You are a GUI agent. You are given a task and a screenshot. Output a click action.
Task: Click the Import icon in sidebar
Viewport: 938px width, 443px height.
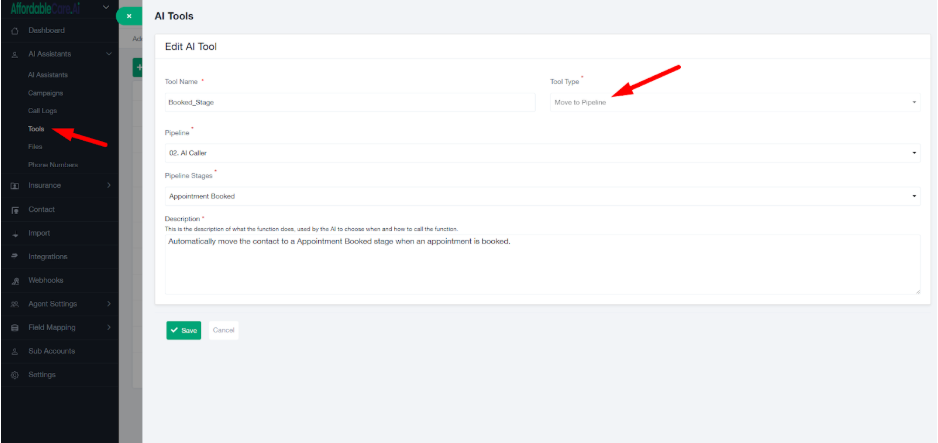click(14, 234)
